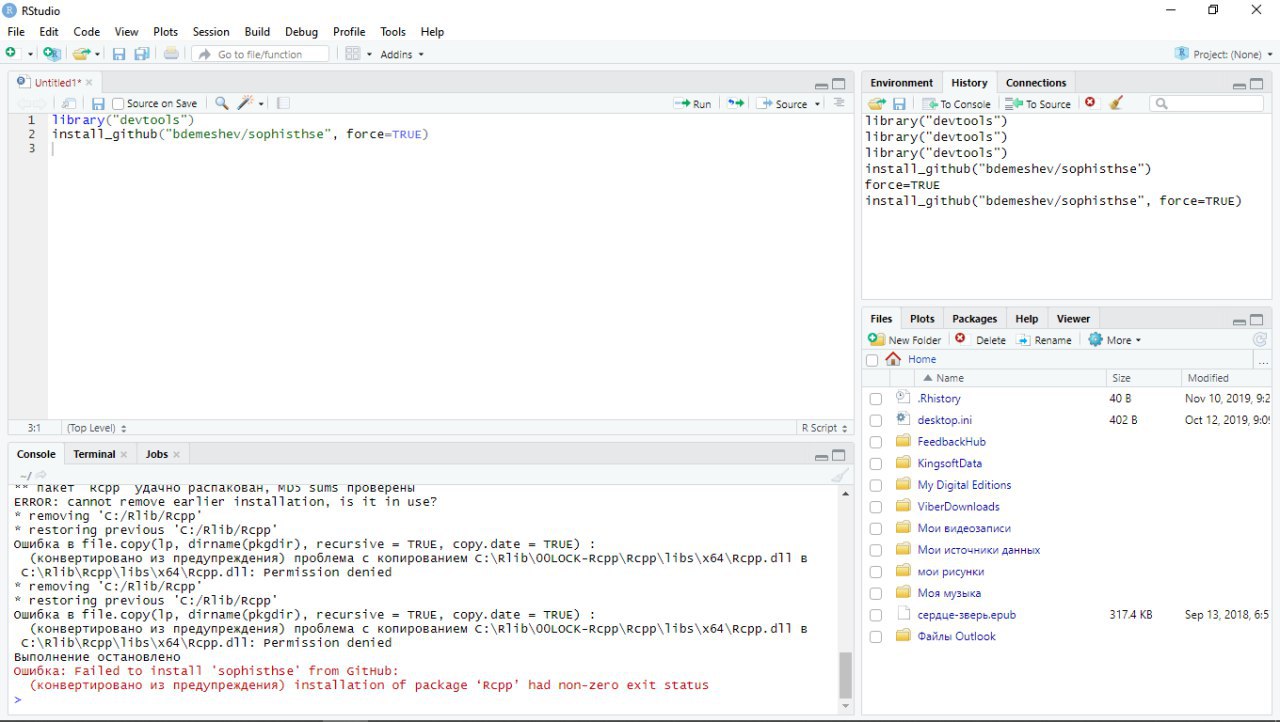
Task: Switch to the Packages tab
Action: pyautogui.click(x=974, y=319)
